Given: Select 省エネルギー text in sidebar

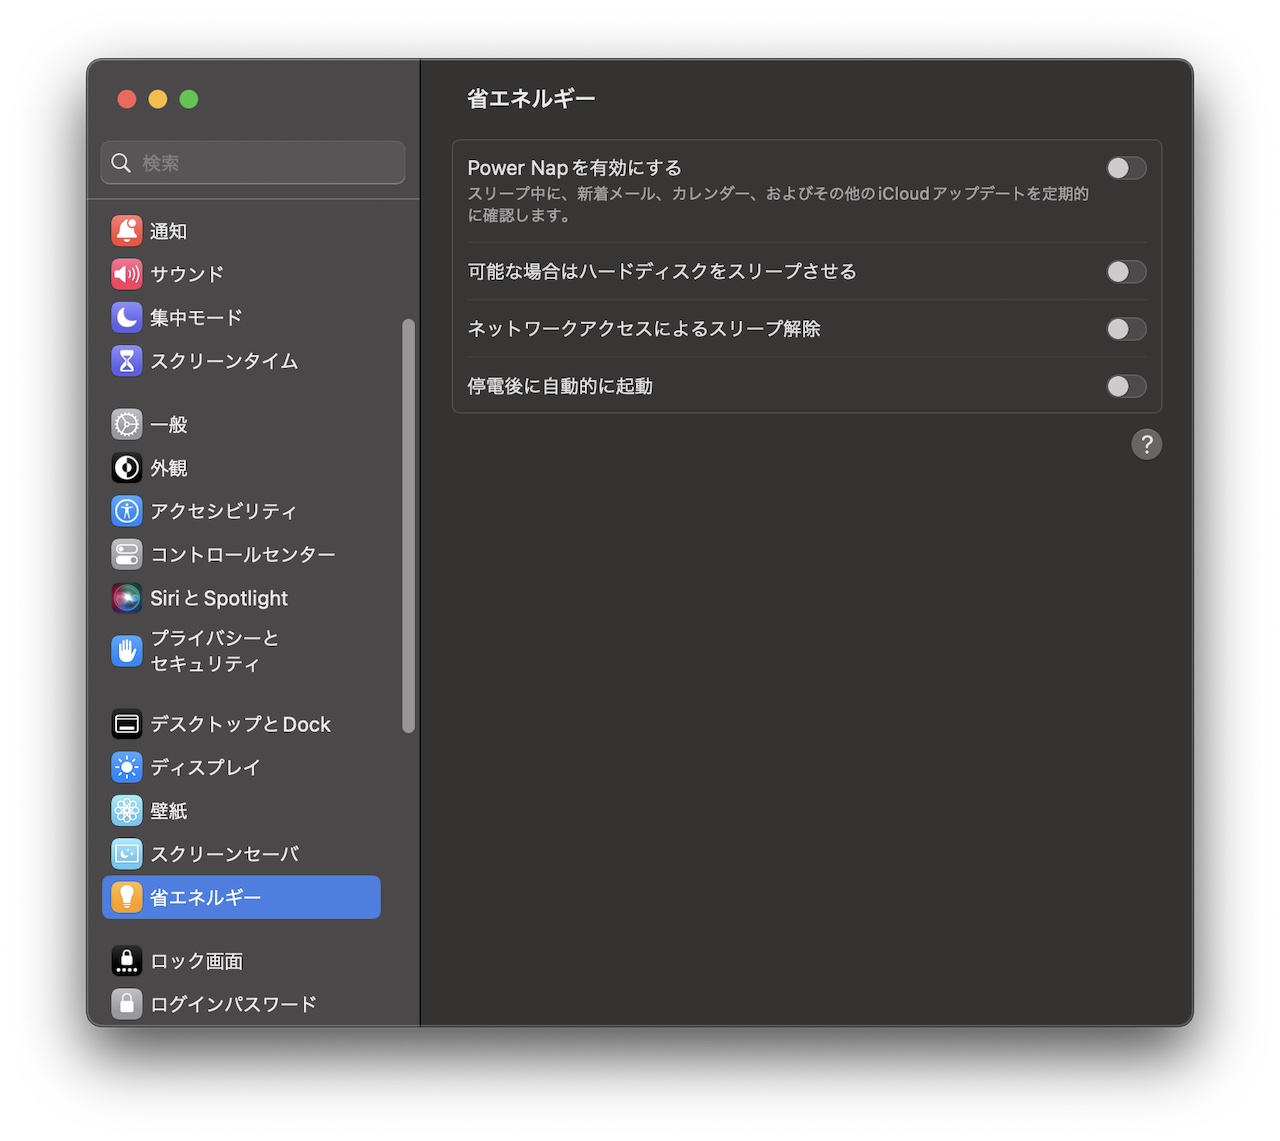Looking at the screenshot, I should click(x=205, y=898).
